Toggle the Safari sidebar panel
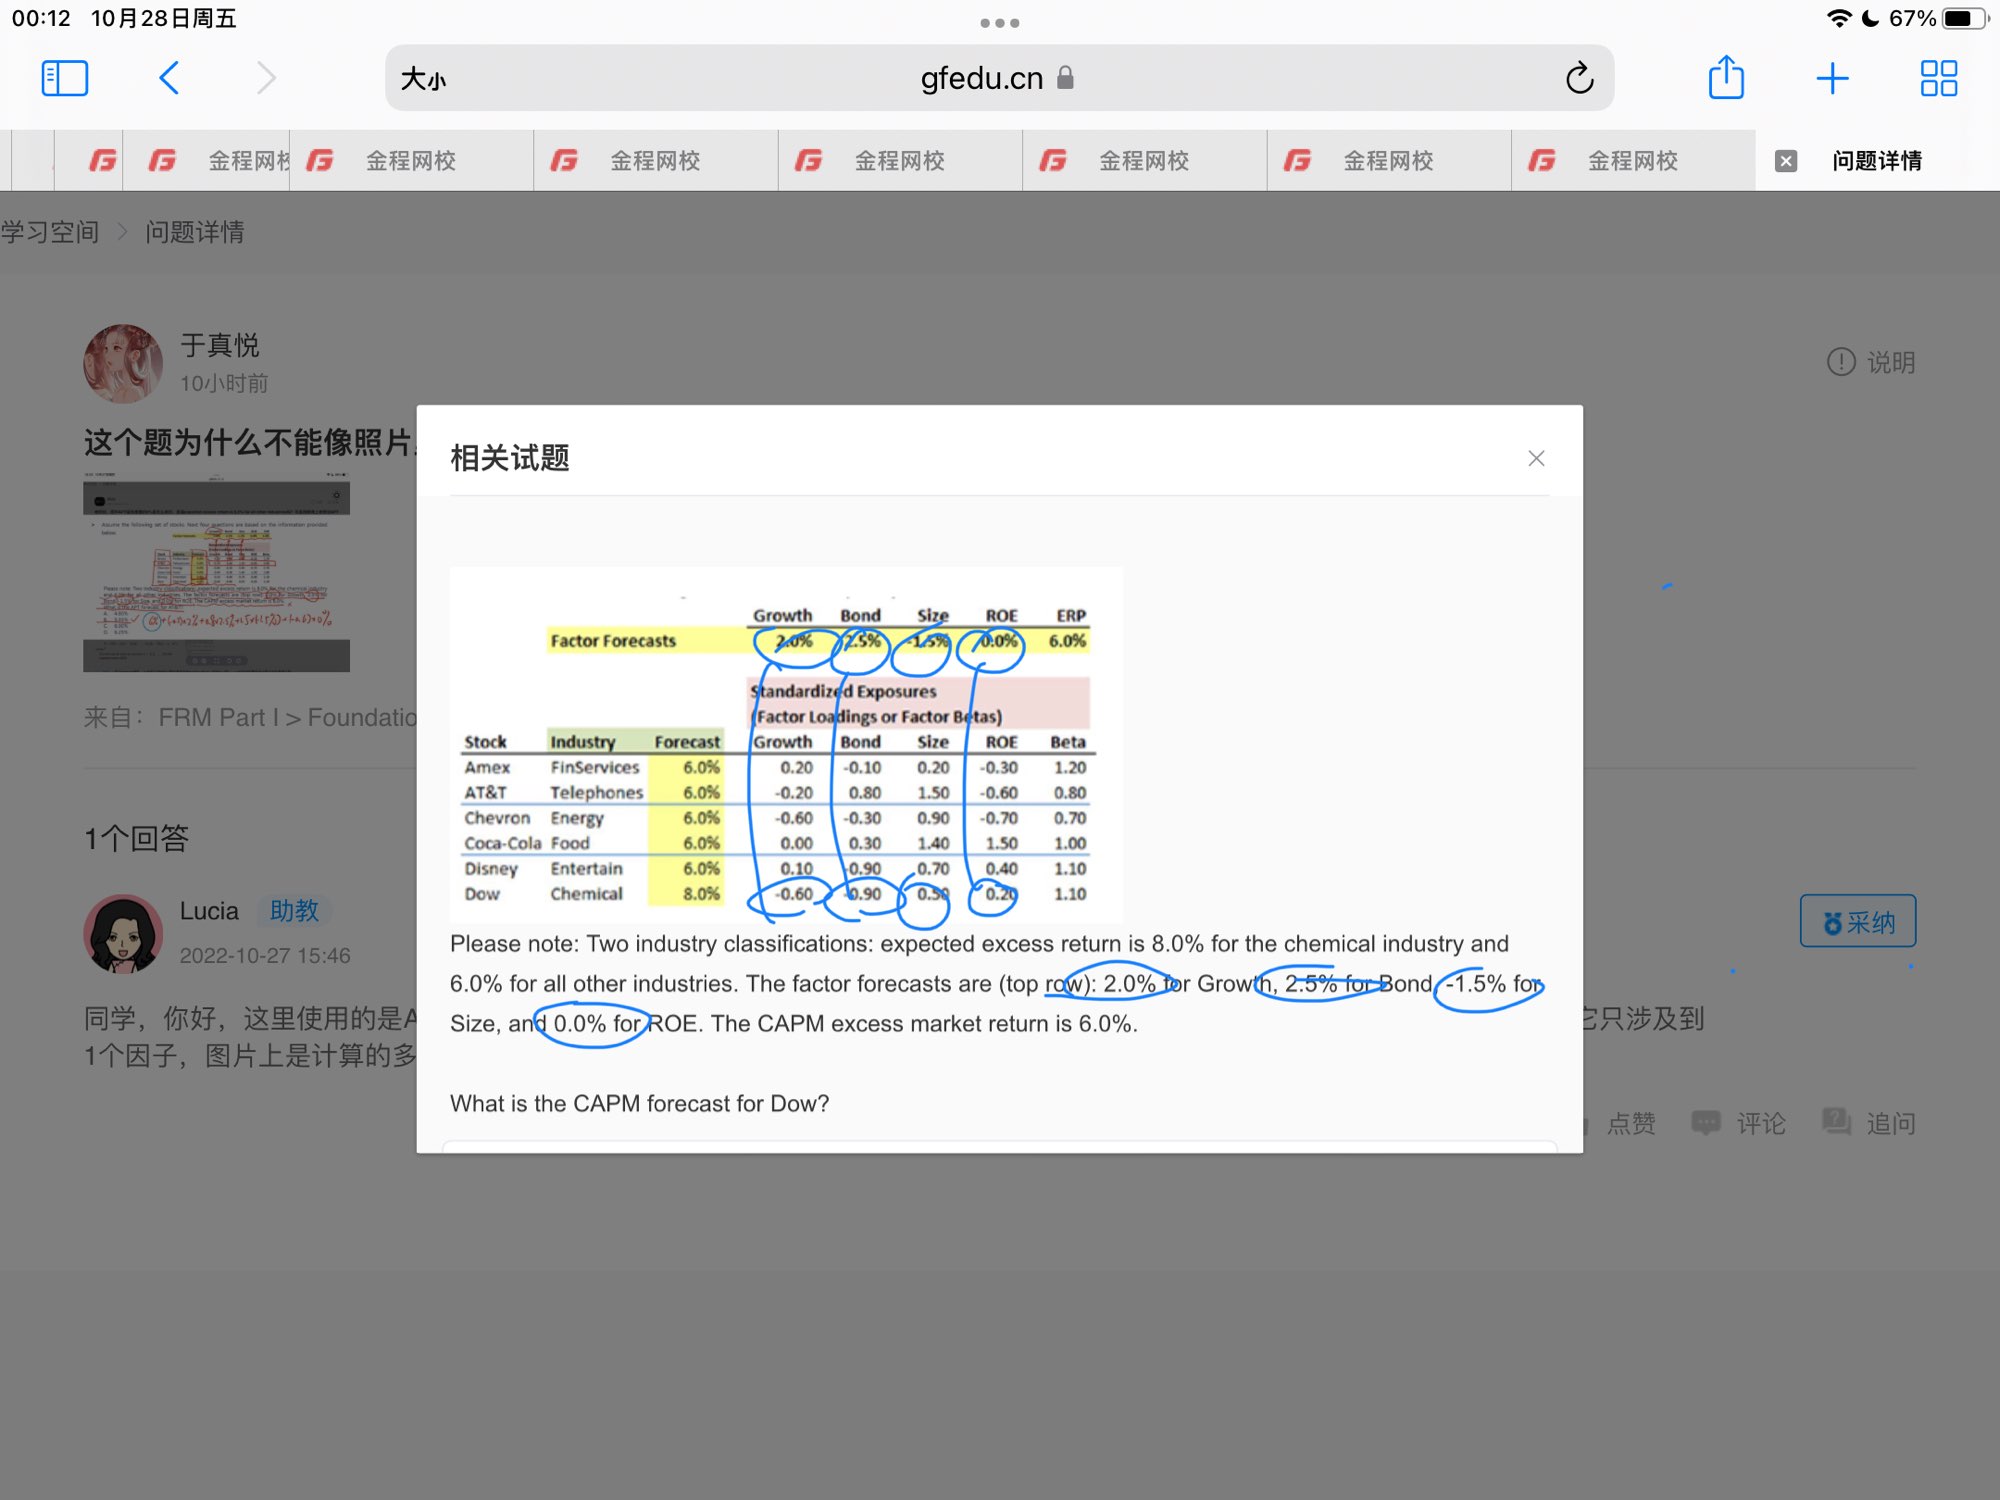The width and height of the screenshot is (2000, 1500). click(65, 78)
